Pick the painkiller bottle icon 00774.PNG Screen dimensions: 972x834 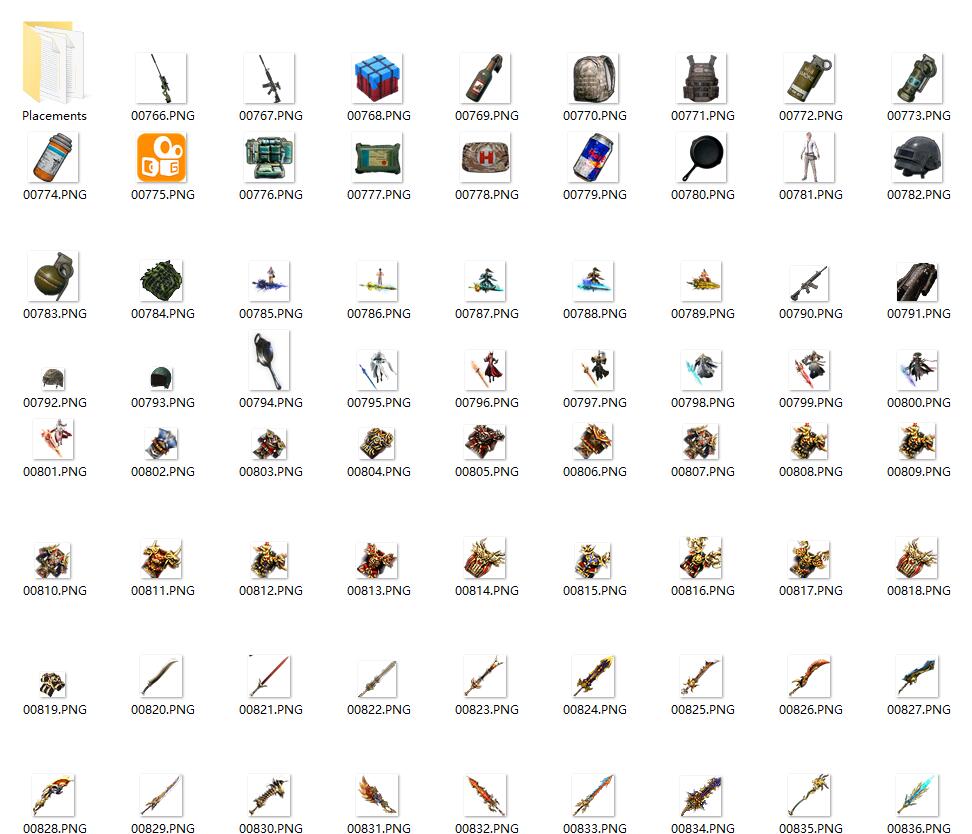pyautogui.click(x=53, y=157)
